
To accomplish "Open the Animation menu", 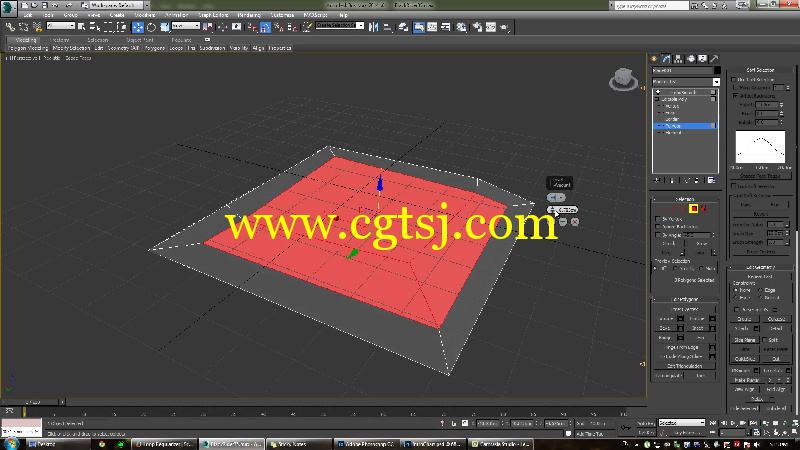I will (x=177, y=15).
